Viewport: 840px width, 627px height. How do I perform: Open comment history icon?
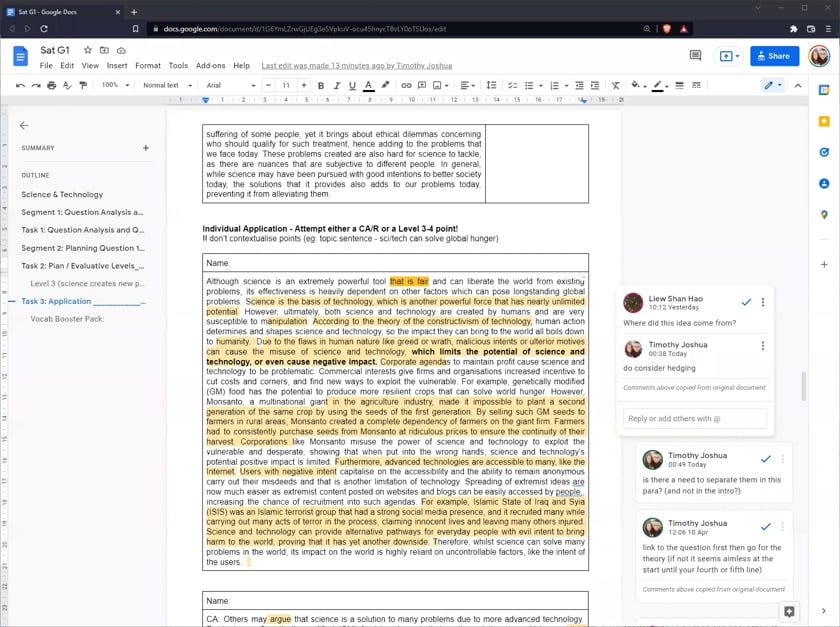[695, 56]
